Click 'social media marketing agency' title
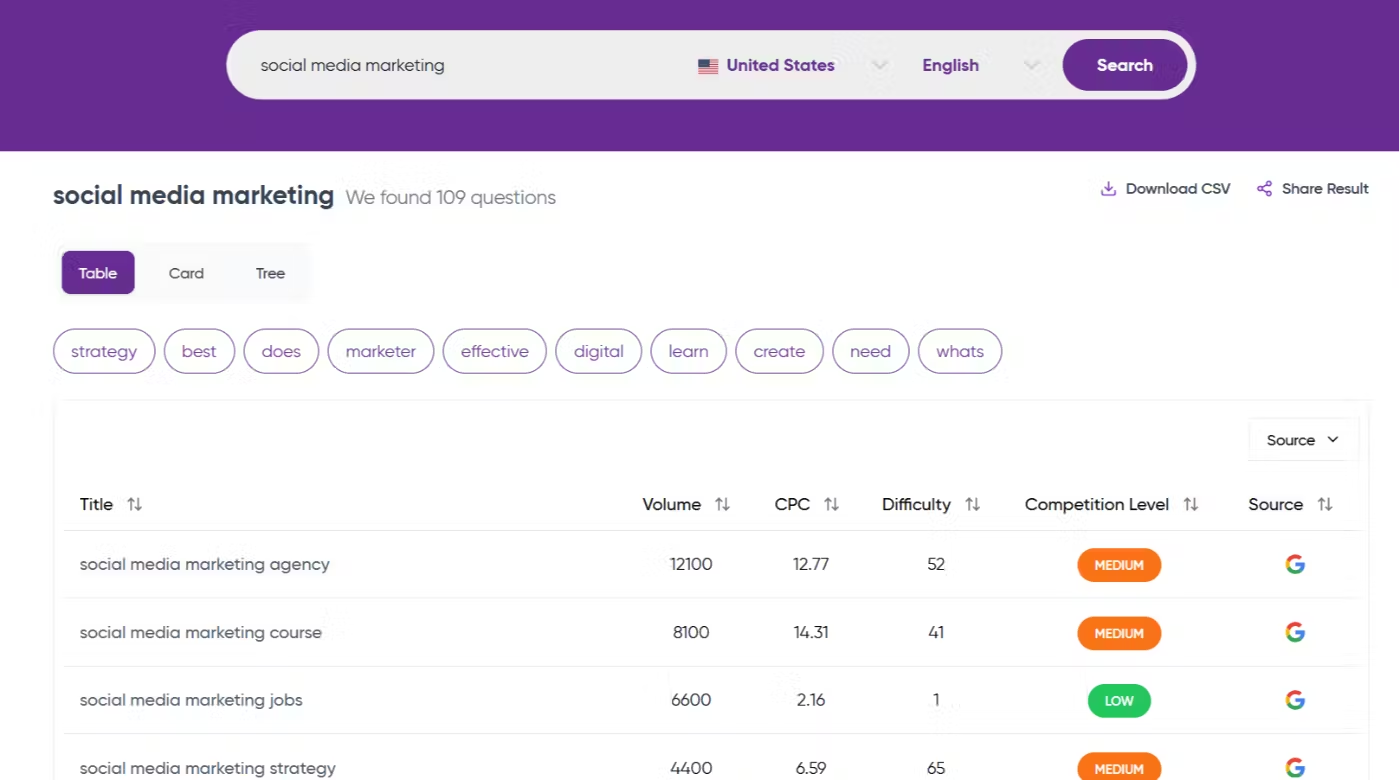 coord(205,564)
